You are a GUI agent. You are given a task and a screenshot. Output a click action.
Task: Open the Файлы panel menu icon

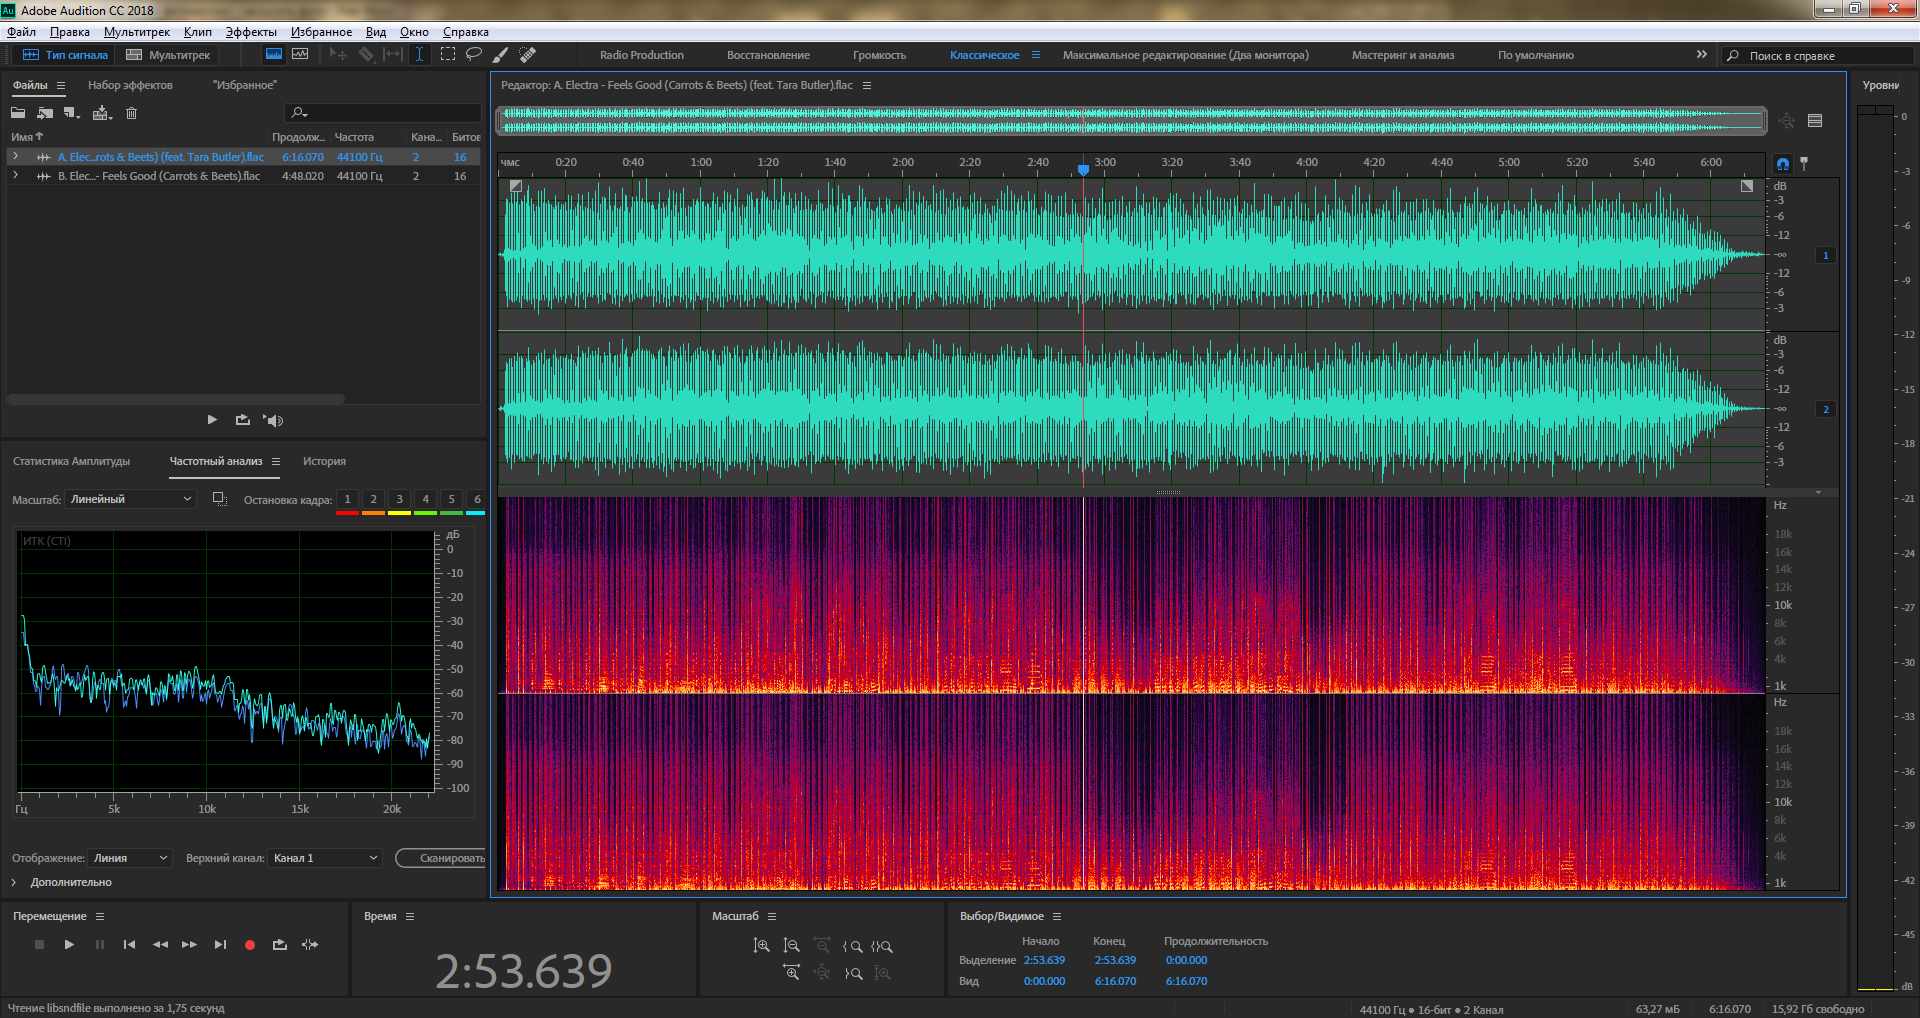[61, 86]
